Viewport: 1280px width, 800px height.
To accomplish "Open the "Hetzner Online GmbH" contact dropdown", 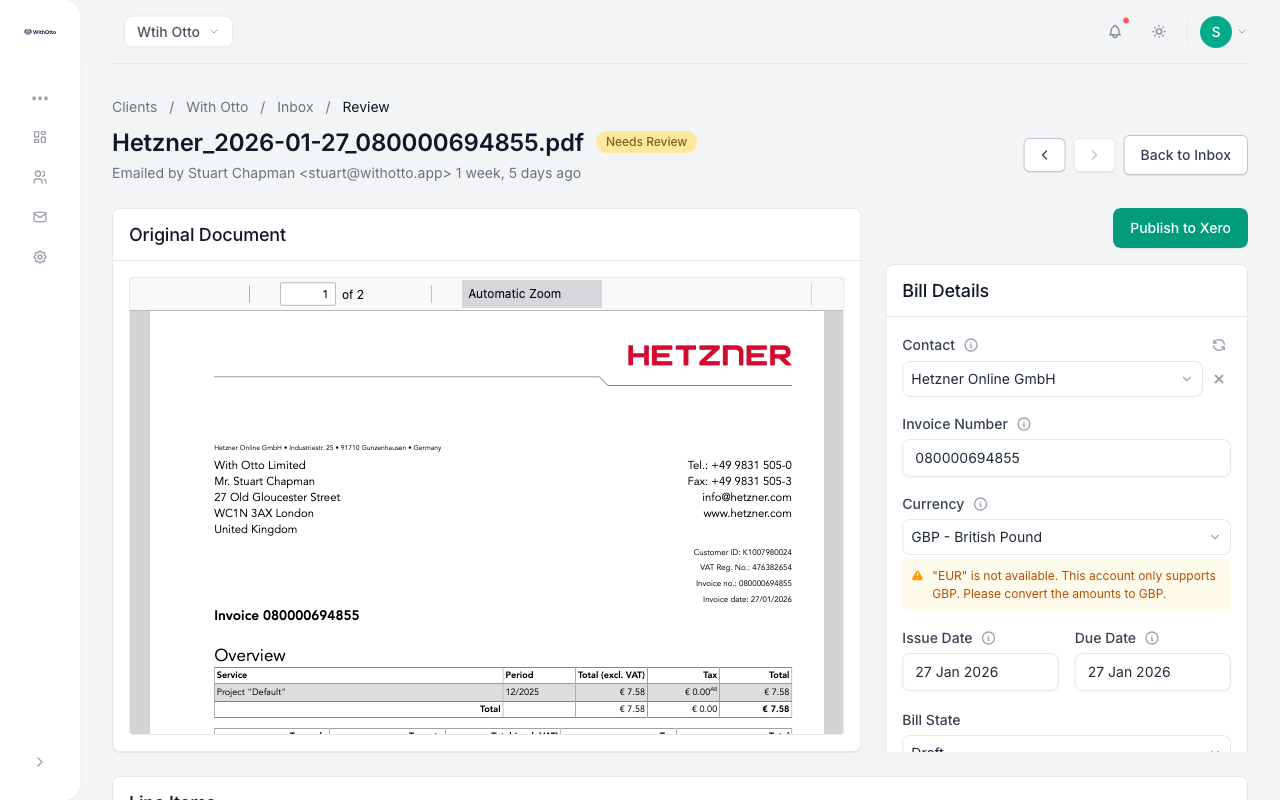I will (x=1052, y=379).
